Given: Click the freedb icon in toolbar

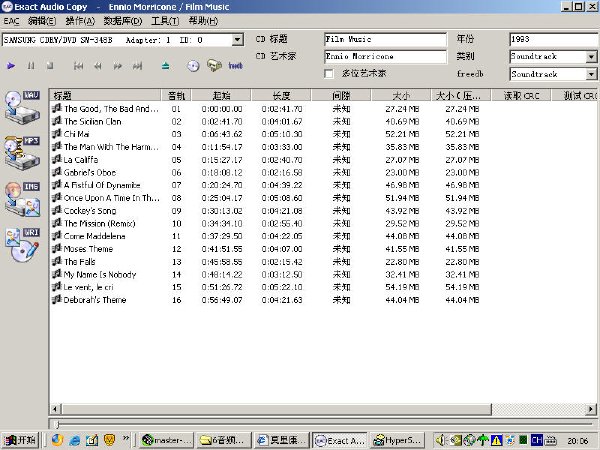Looking at the screenshot, I should click(x=235, y=66).
